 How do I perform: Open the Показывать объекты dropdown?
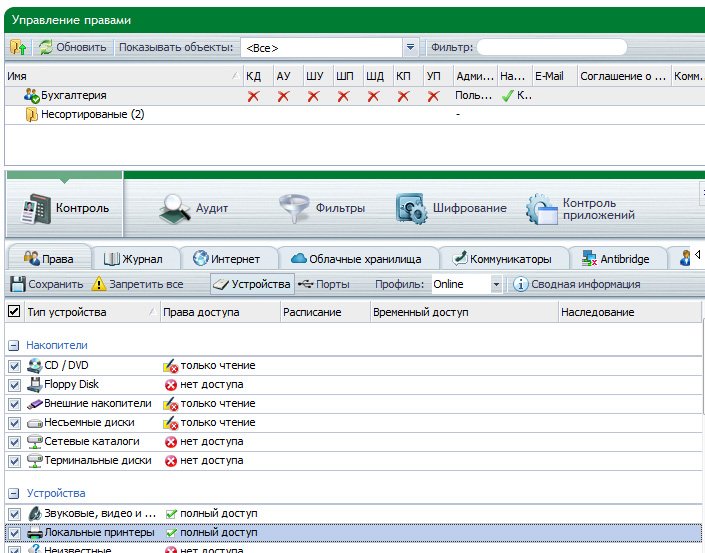(x=410, y=47)
